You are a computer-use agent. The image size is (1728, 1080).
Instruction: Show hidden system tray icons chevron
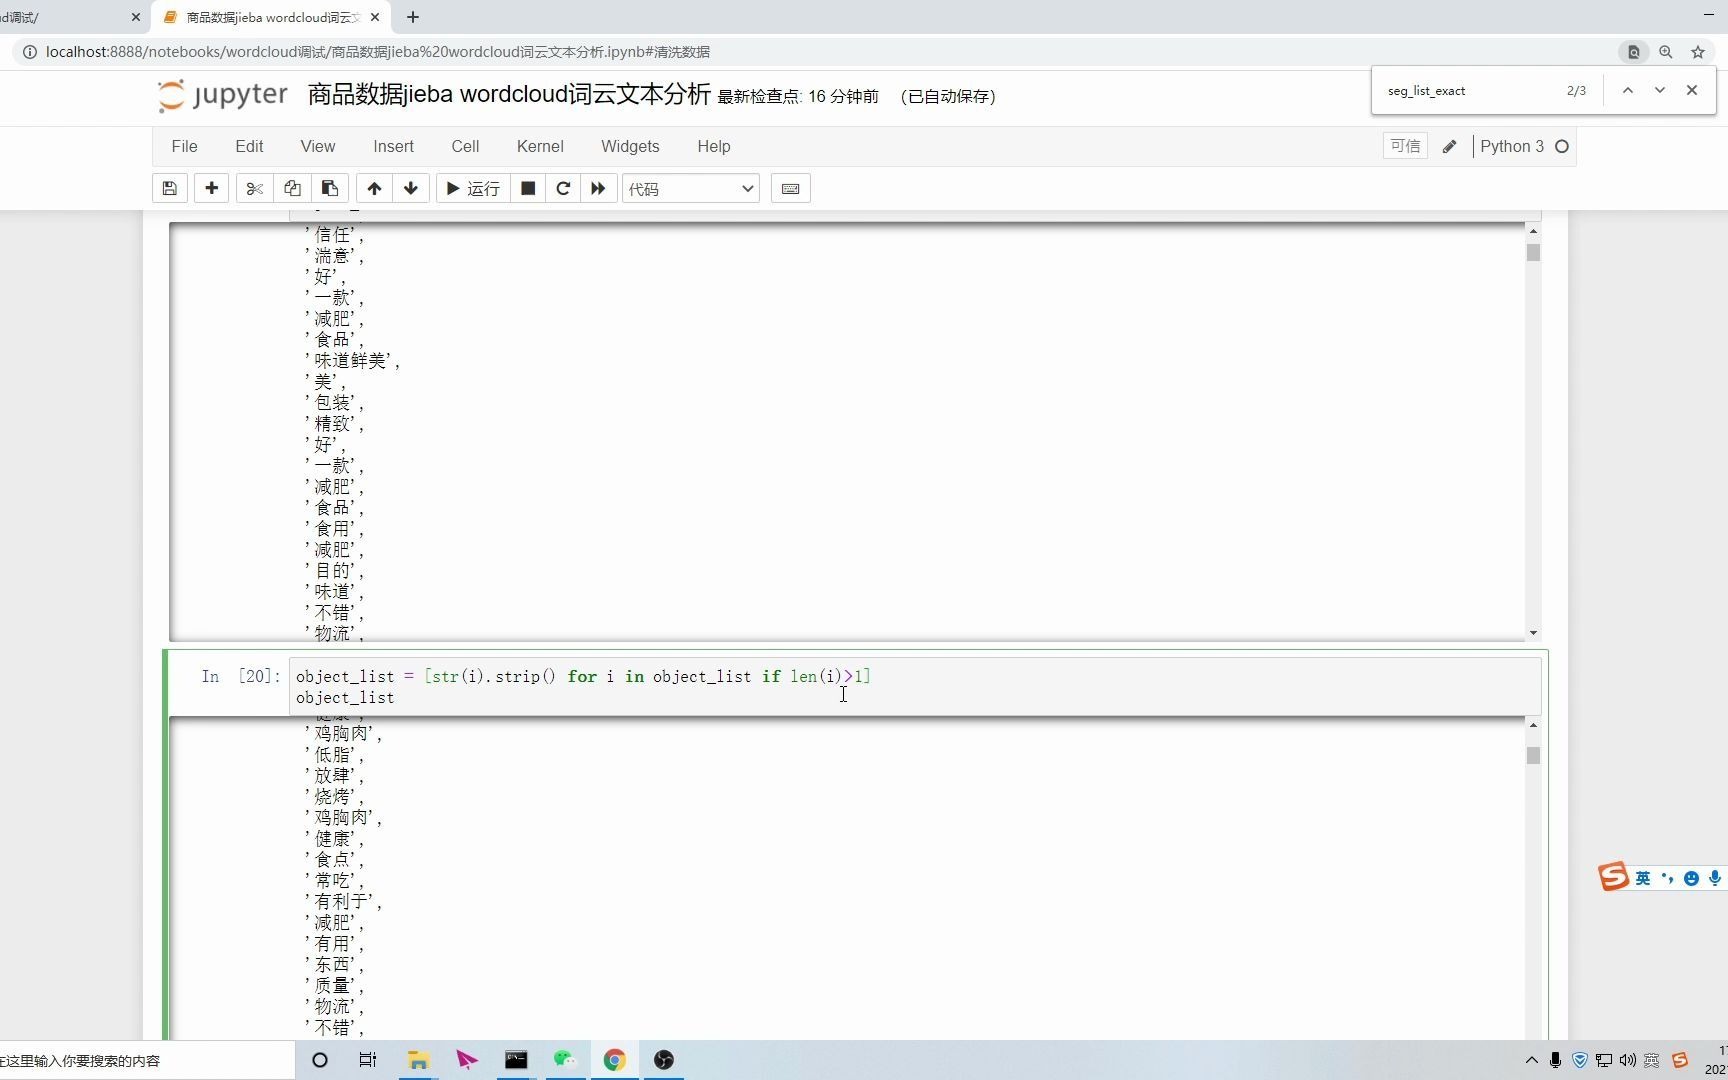1532,1060
